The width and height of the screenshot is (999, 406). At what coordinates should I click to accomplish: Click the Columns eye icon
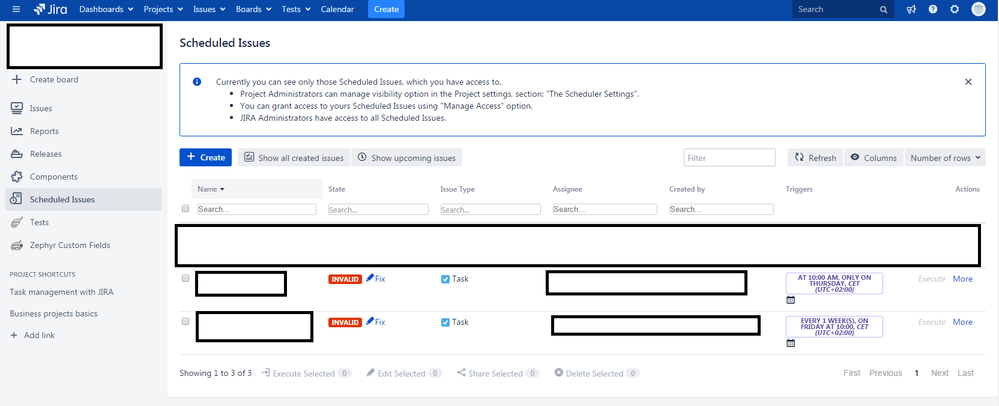pyautogui.click(x=855, y=157)
